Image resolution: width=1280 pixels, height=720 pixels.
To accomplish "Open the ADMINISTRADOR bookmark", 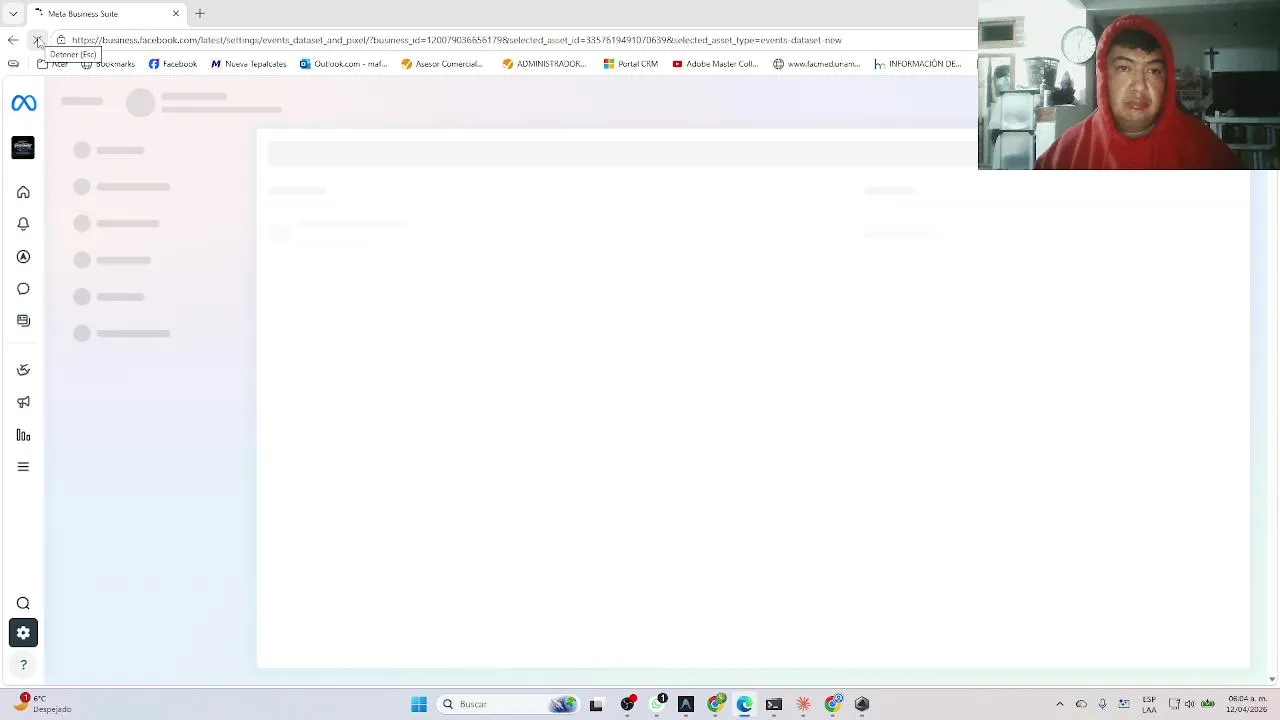I will (545, 64).
